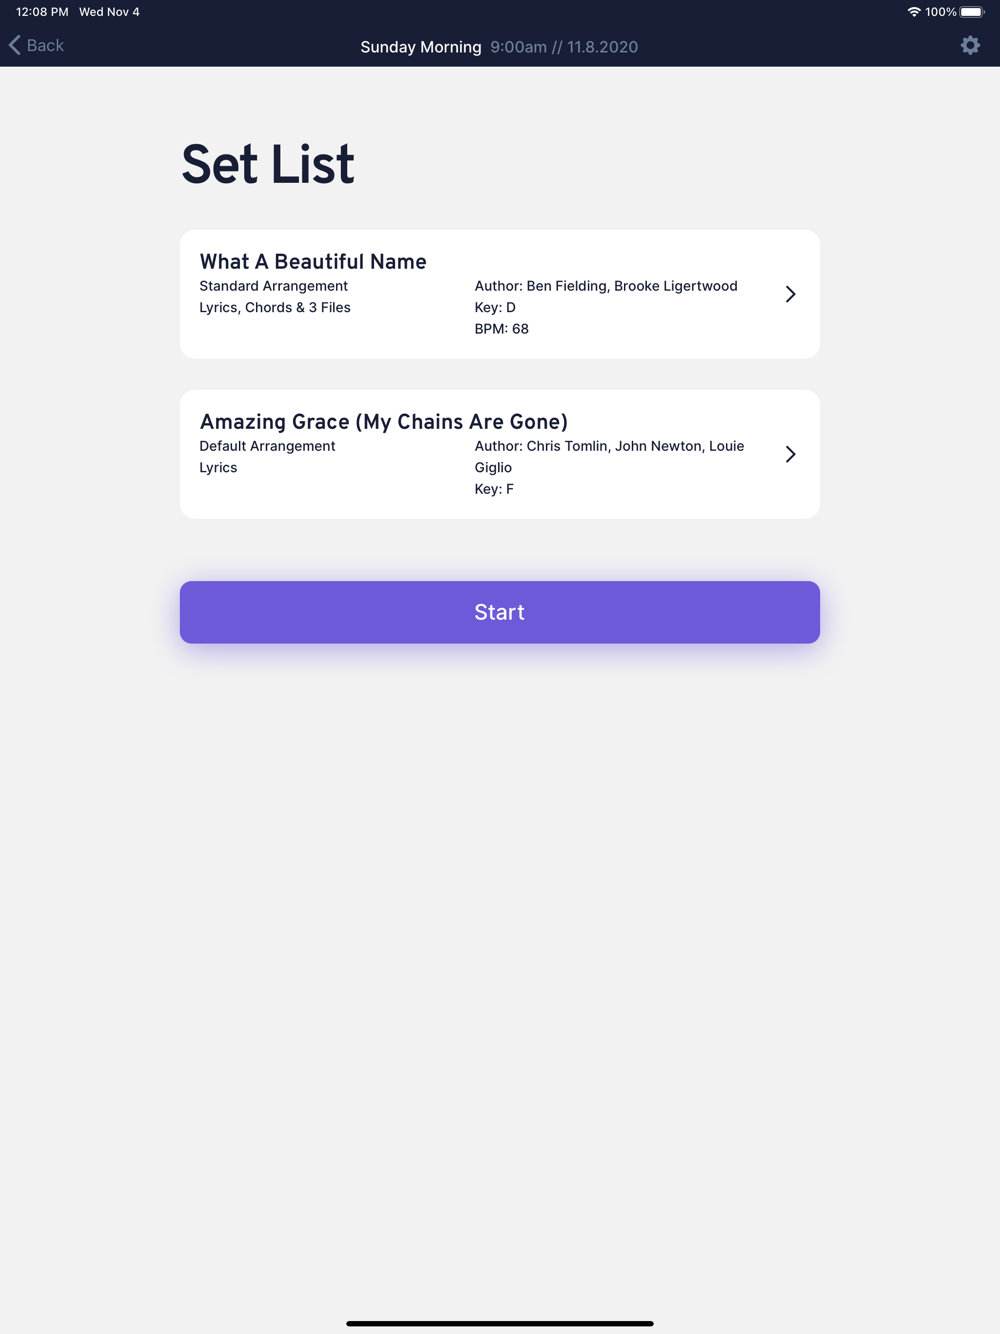Tap the Lyrics, Chords & 3 Files line

point(275,308)
